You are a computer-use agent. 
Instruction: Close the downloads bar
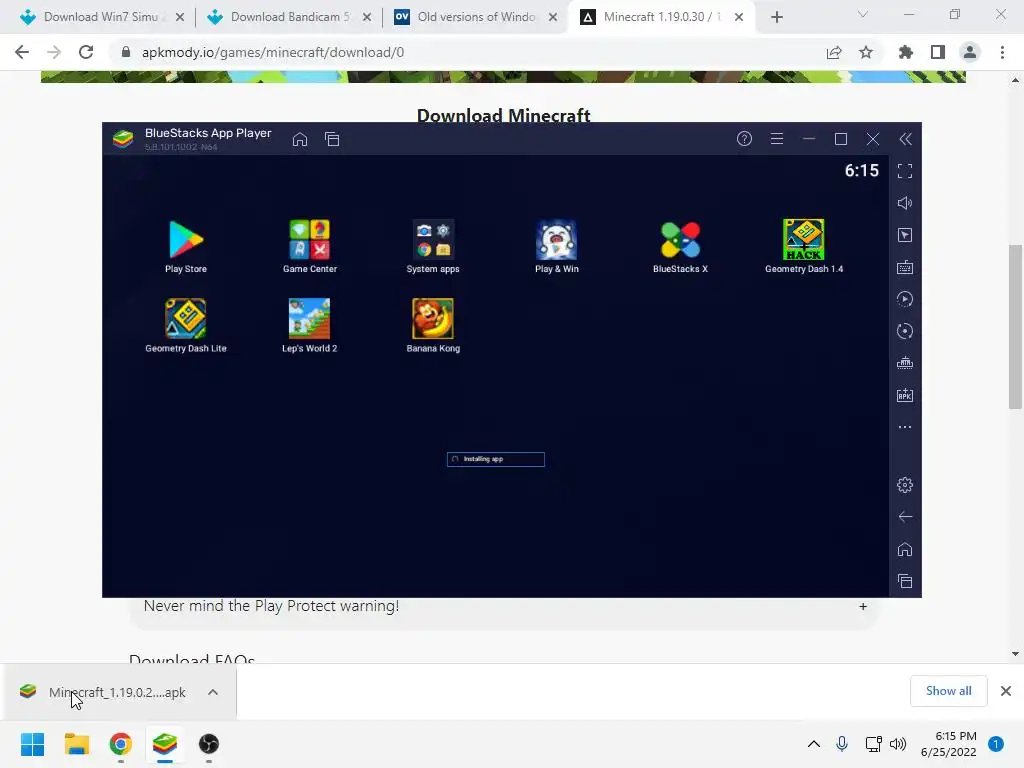point(1006,691)
